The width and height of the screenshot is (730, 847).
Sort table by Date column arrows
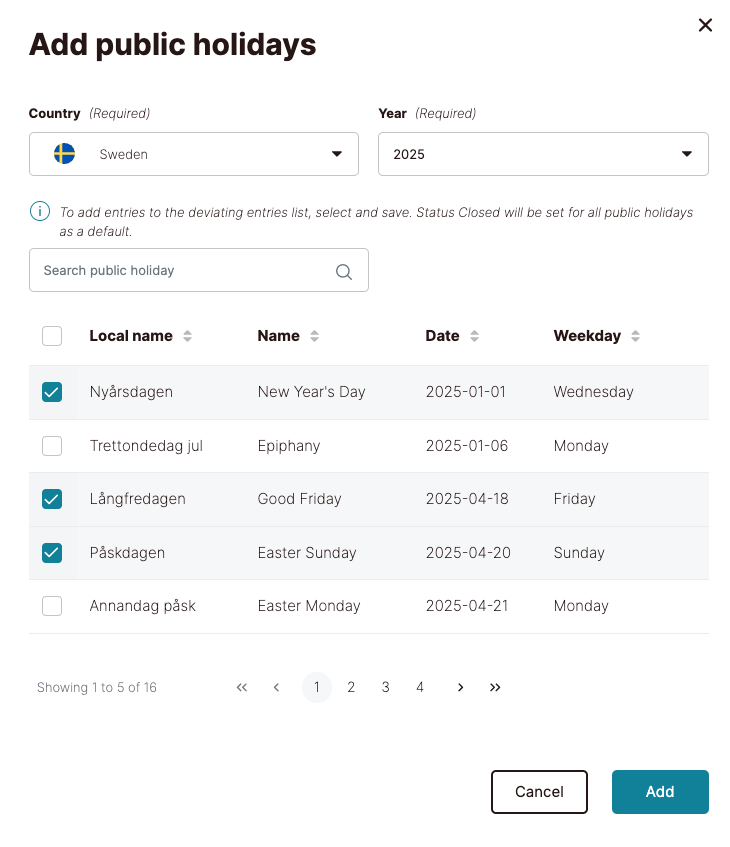point(474,337)
